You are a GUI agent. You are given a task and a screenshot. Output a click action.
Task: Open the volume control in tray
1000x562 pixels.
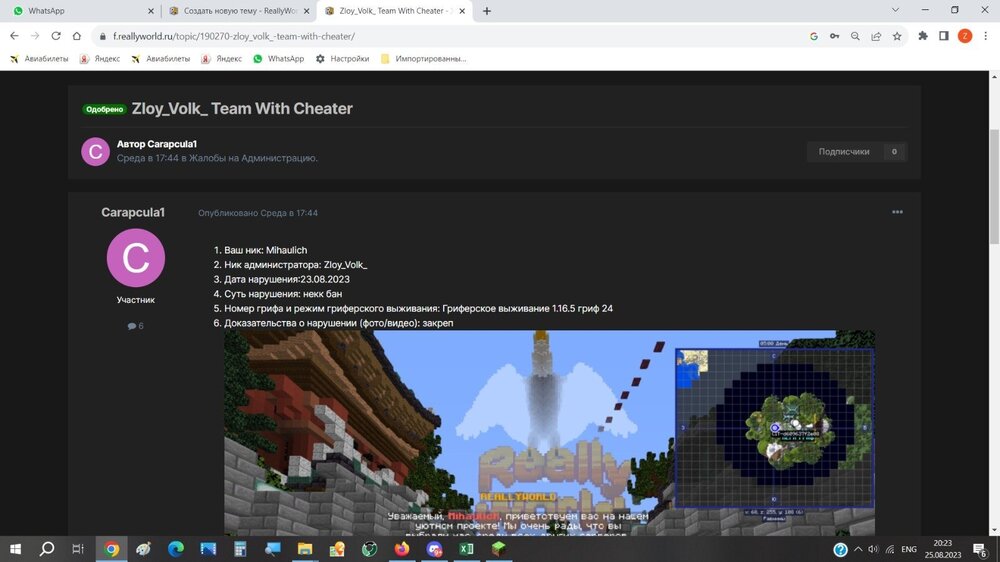[873, 549]
